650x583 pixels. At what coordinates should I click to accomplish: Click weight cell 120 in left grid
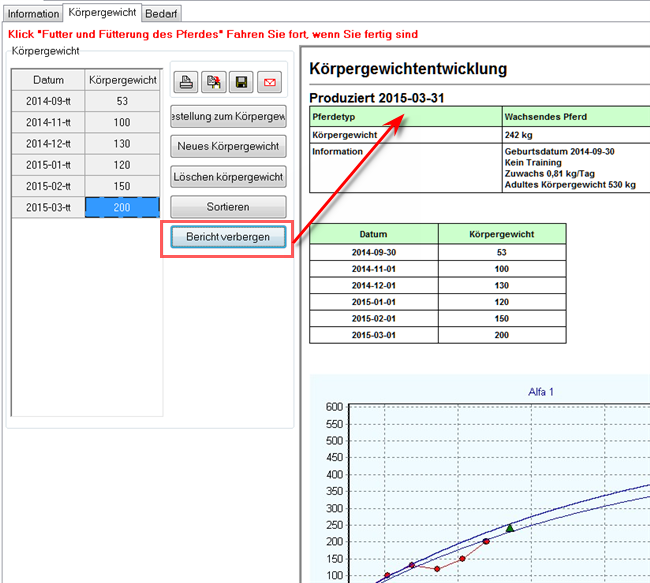click(x=122, y=165)
